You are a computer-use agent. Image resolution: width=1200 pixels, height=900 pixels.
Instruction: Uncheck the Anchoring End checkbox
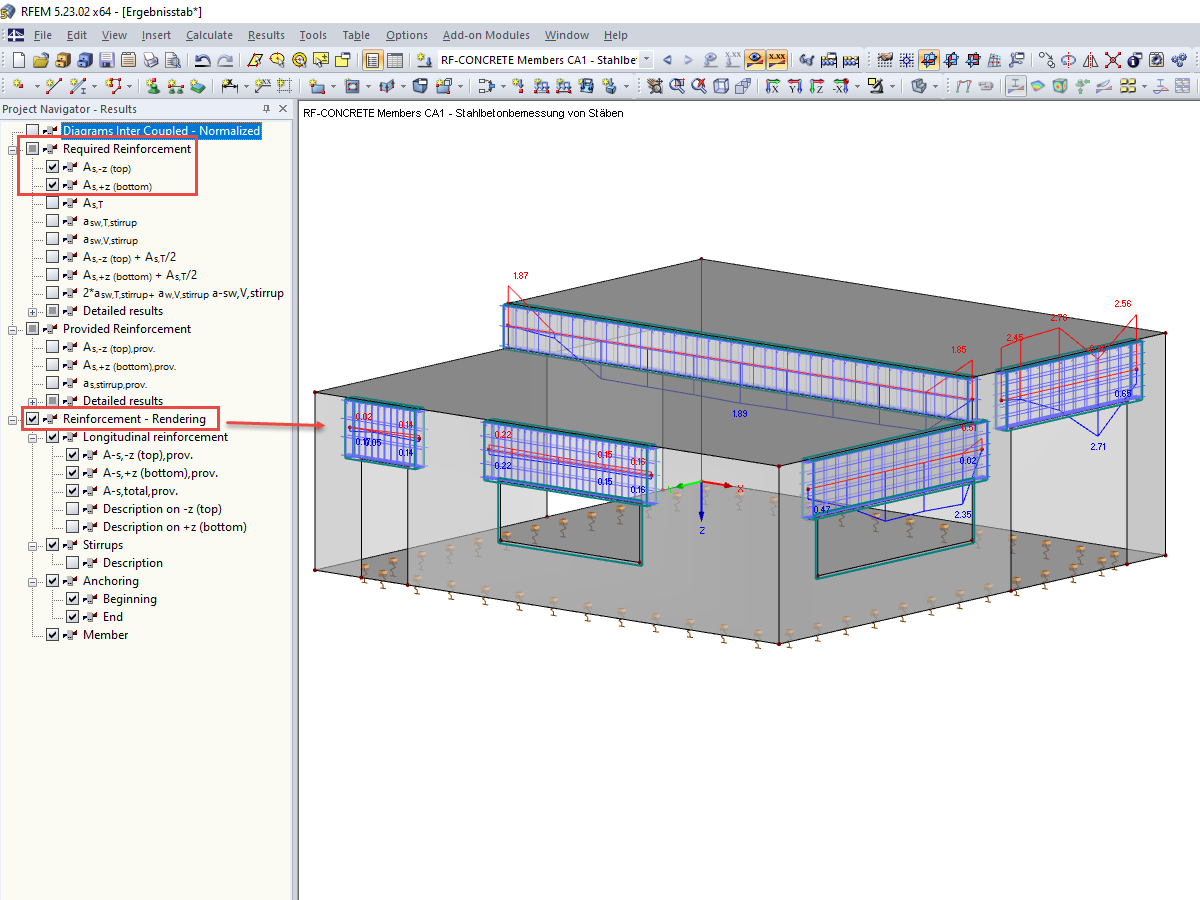click(73, 617)
